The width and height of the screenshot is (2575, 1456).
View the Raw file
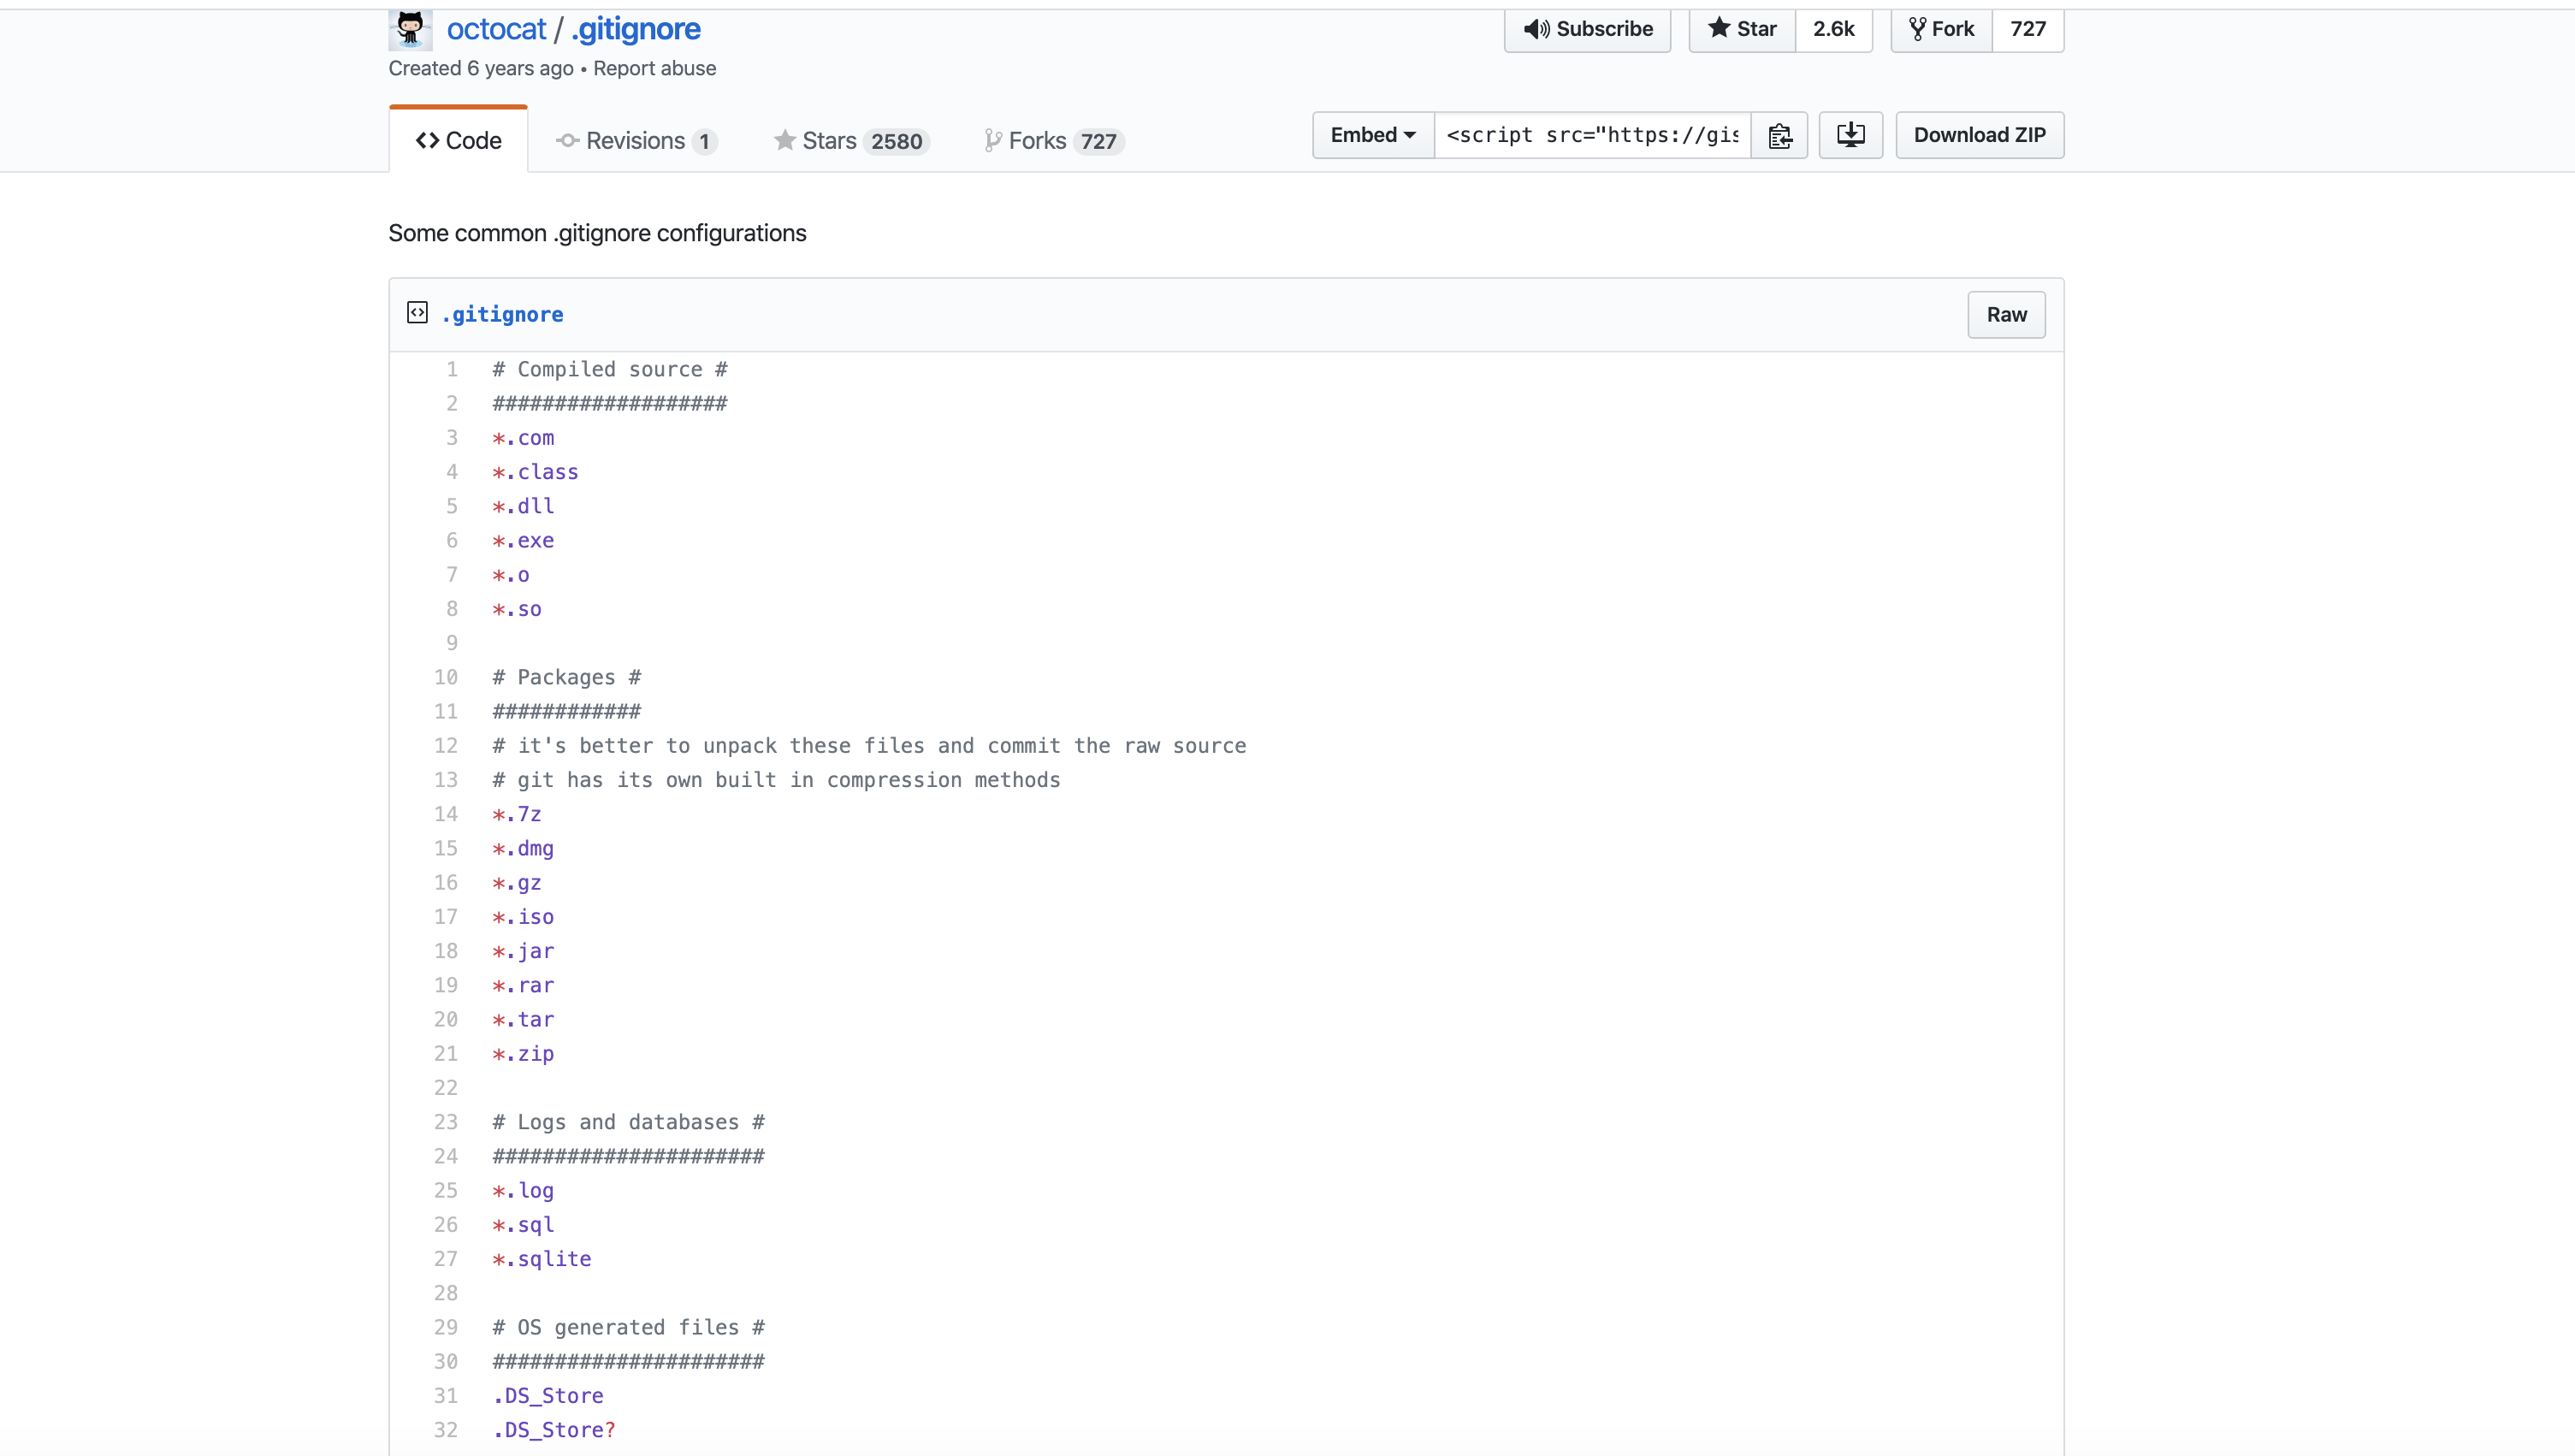pos(2006,315)
